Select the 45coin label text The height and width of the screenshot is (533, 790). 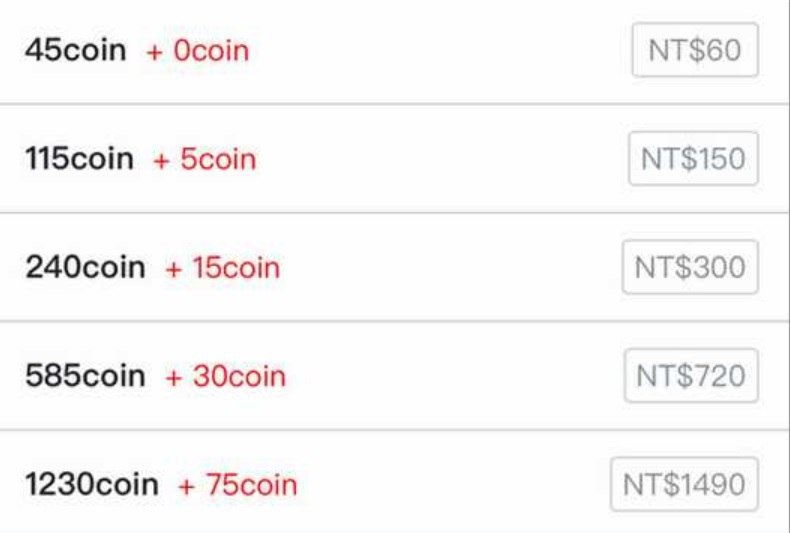click(x=76, y=50)
